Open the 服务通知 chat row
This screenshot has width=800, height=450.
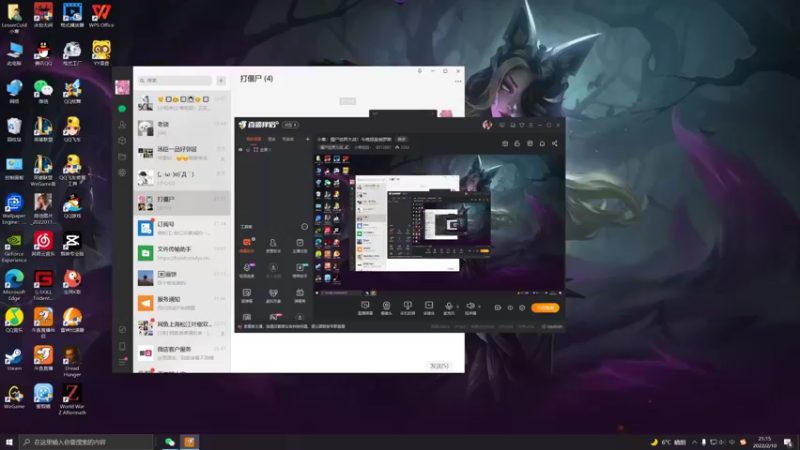(182, 303)
